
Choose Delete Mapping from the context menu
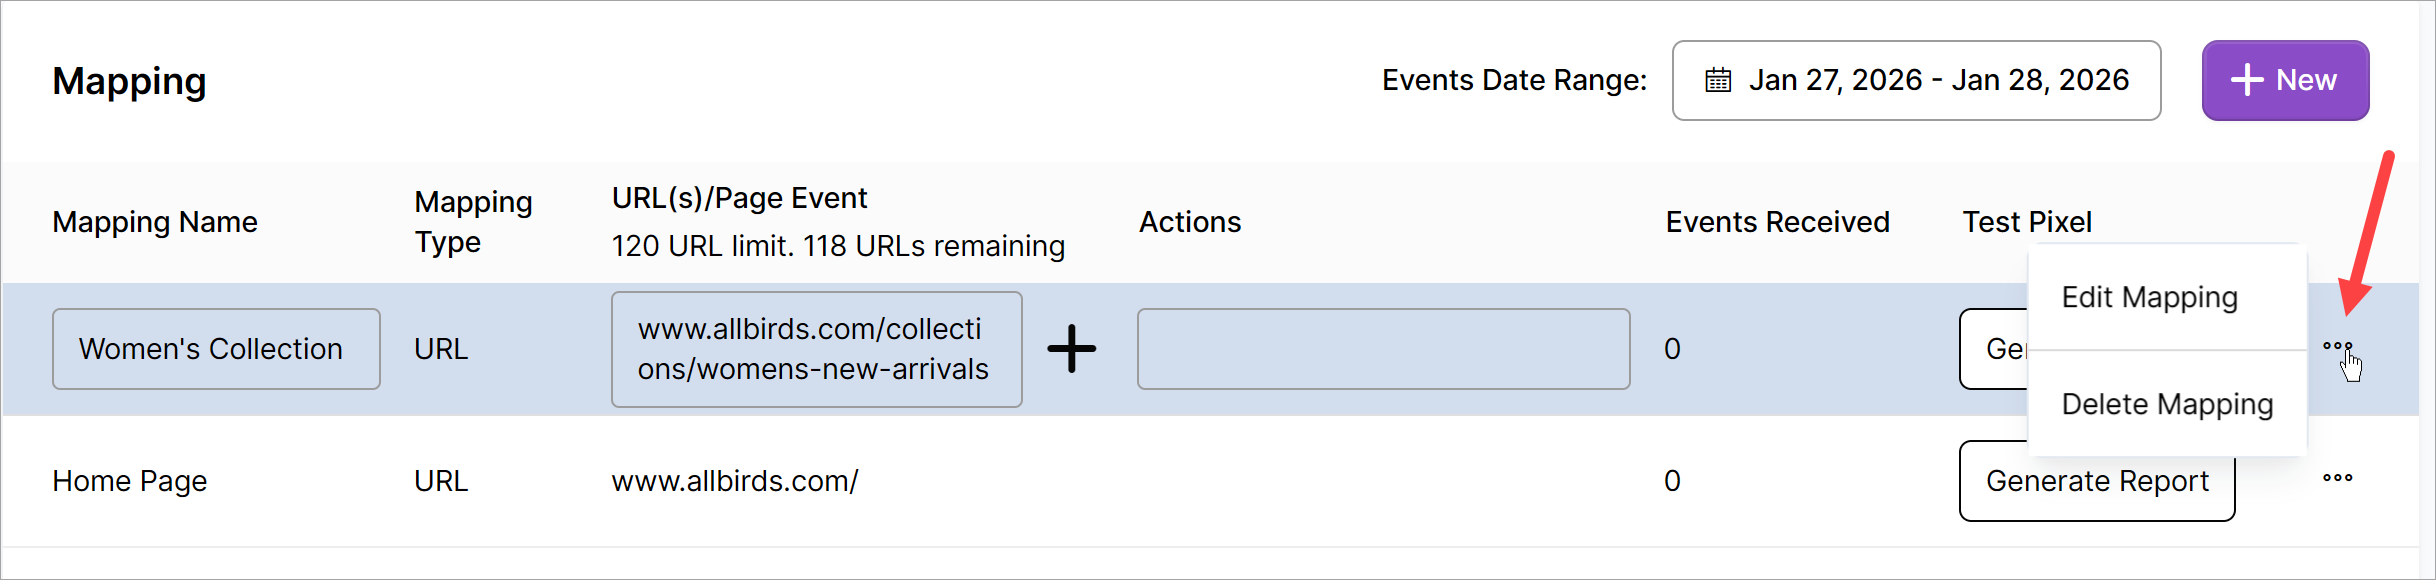(2167, 404)
